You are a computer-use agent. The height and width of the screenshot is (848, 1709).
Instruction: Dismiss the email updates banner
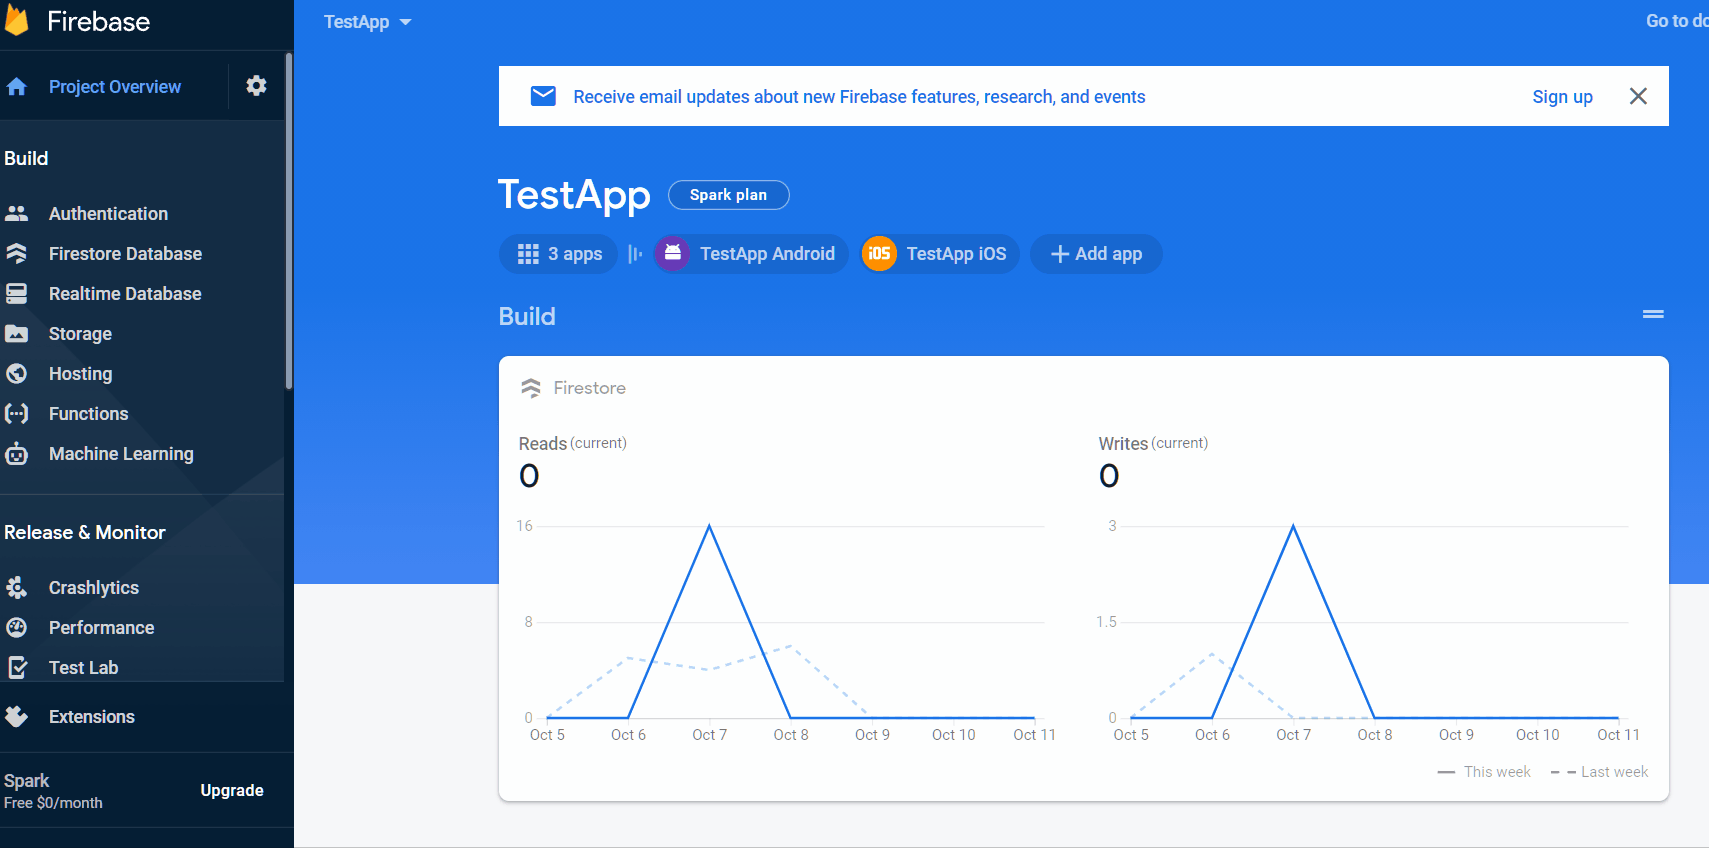[x=1638, y=96]
